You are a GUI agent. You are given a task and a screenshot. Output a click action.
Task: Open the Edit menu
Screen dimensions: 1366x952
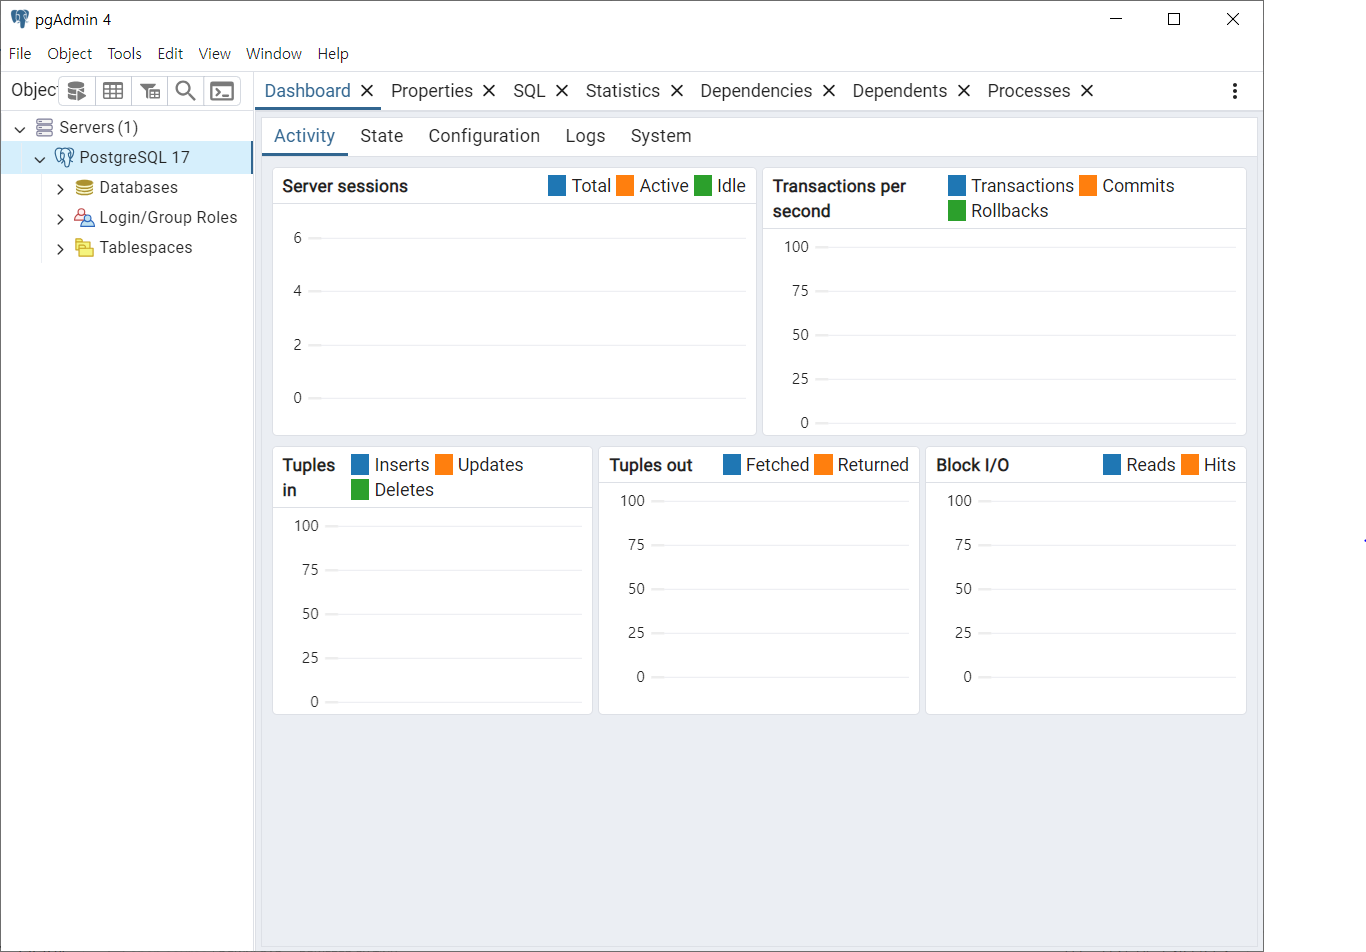click(170, 54)
